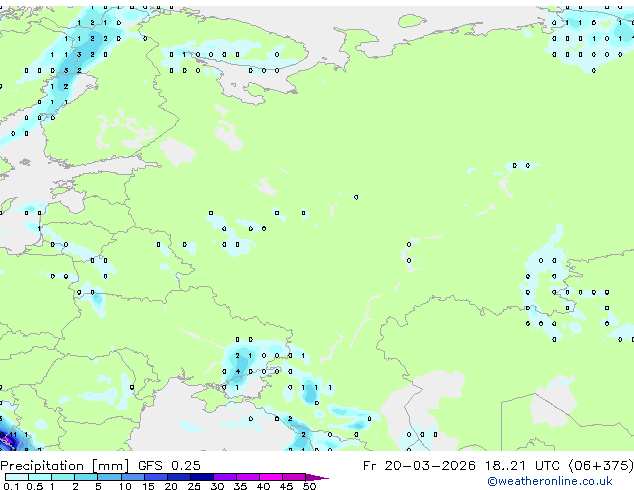Viewport: 634px width, 490px height.
Task: Click the 0.1–0.5 mm legend swatch
Action: 17,477
